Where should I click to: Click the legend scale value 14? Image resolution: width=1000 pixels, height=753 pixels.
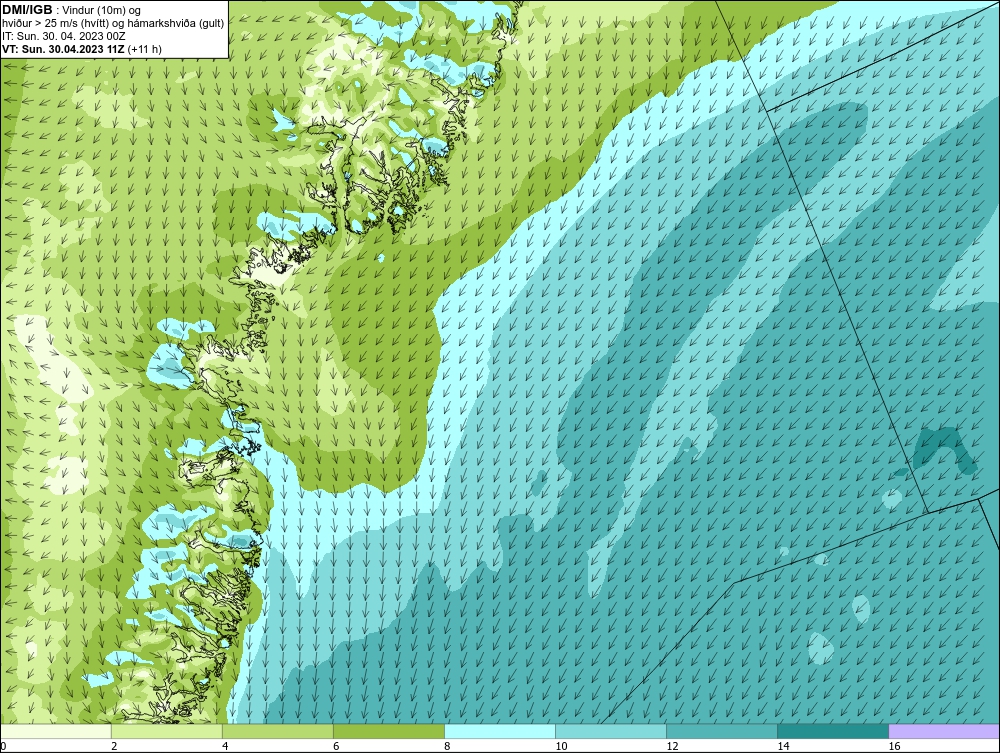click(783, 746)
